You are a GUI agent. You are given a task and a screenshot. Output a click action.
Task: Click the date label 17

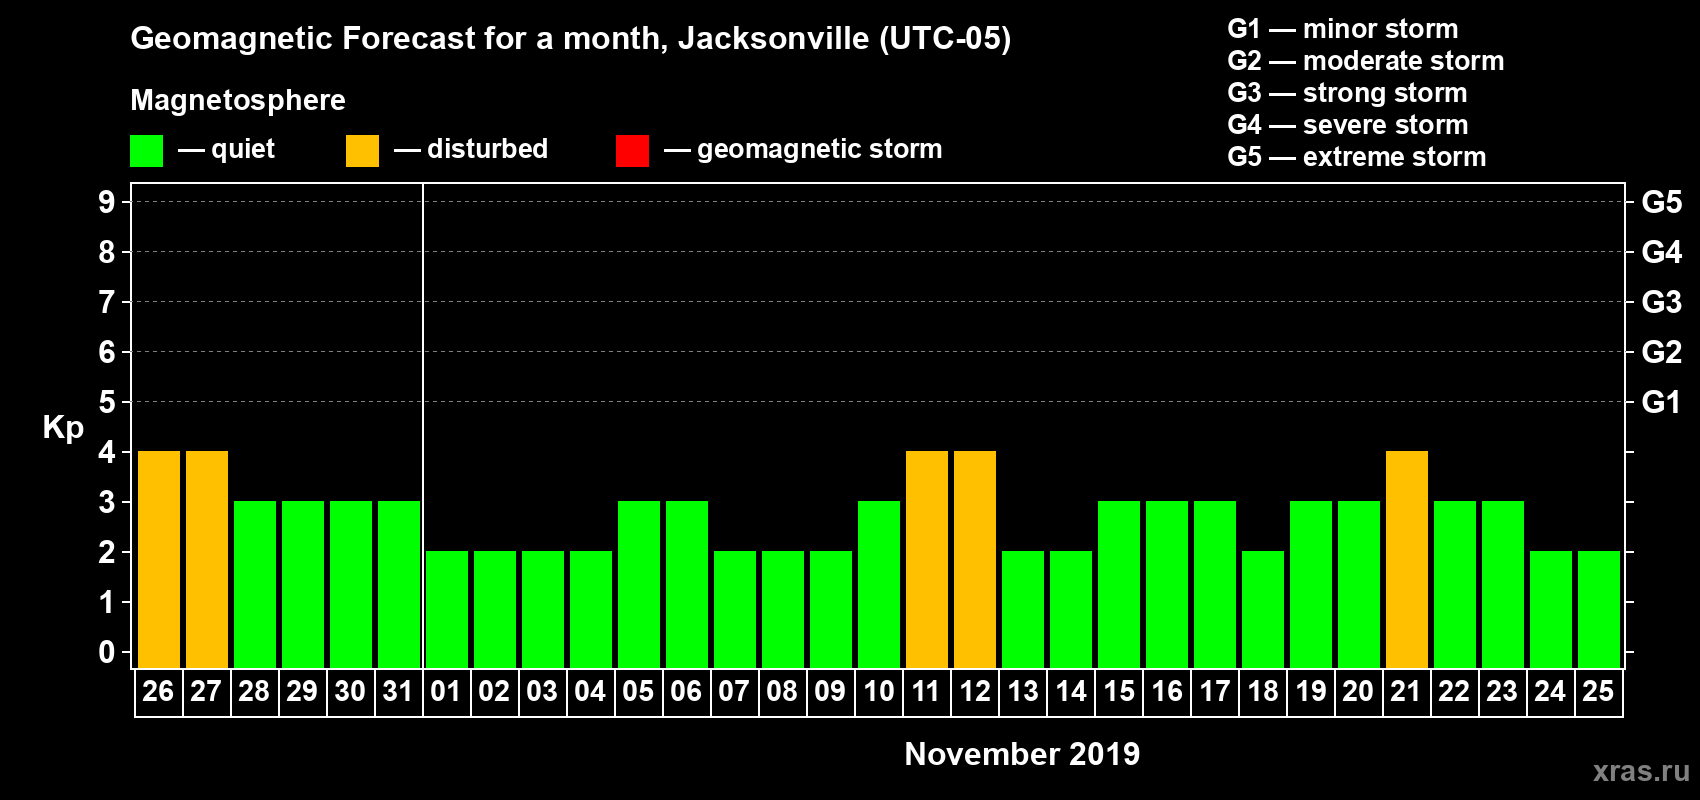[1215, 691]
